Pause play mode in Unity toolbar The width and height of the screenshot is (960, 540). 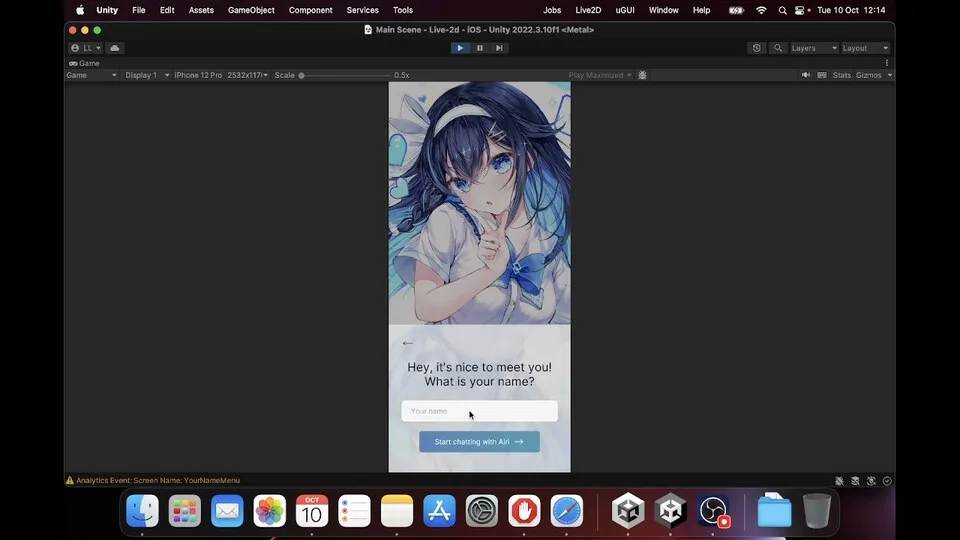tap(480, 48)
